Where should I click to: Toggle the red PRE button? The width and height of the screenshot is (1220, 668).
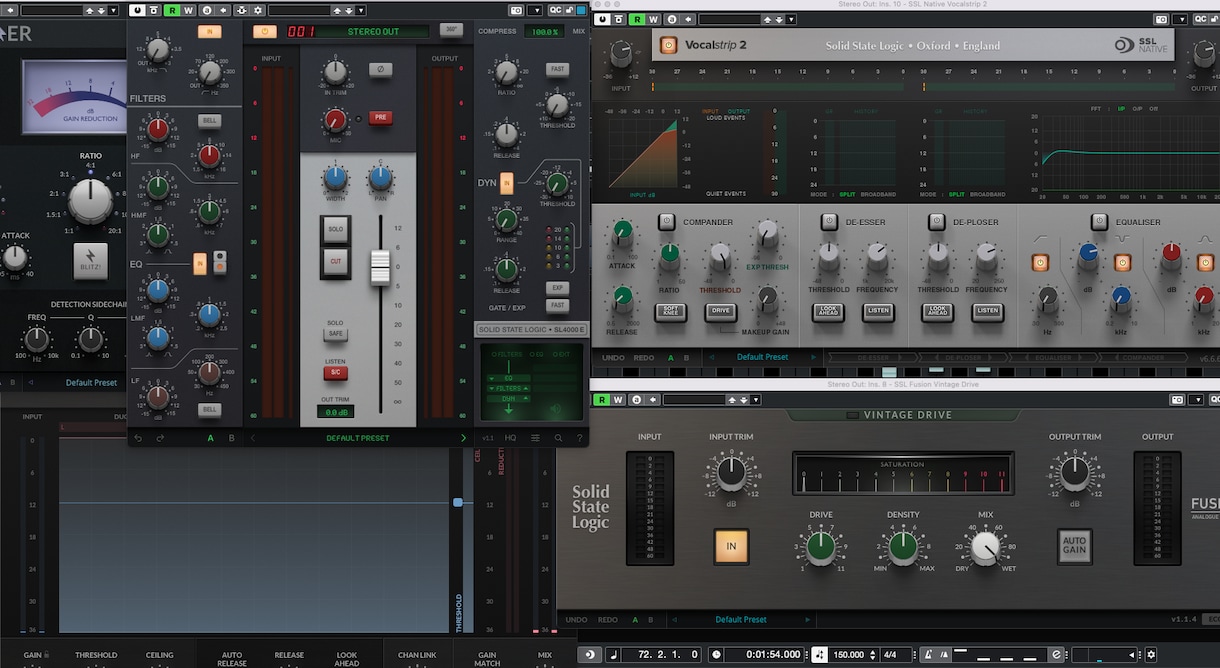(x=380, y=117)
